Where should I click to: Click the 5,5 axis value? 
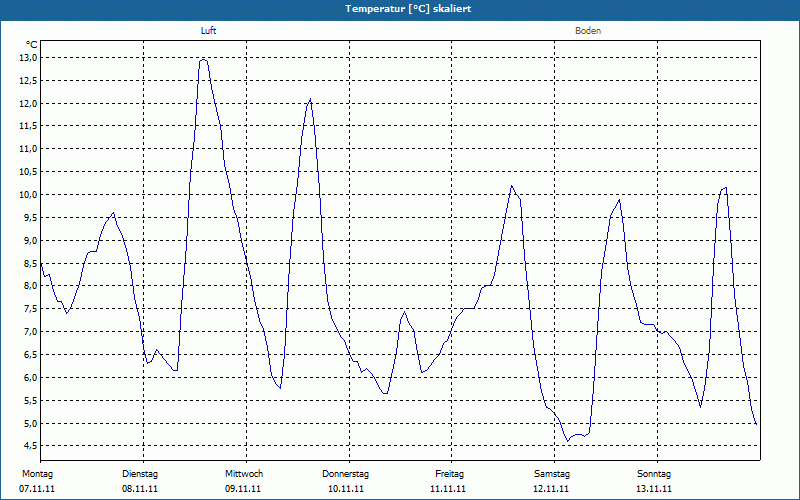[x=31, y=401]
